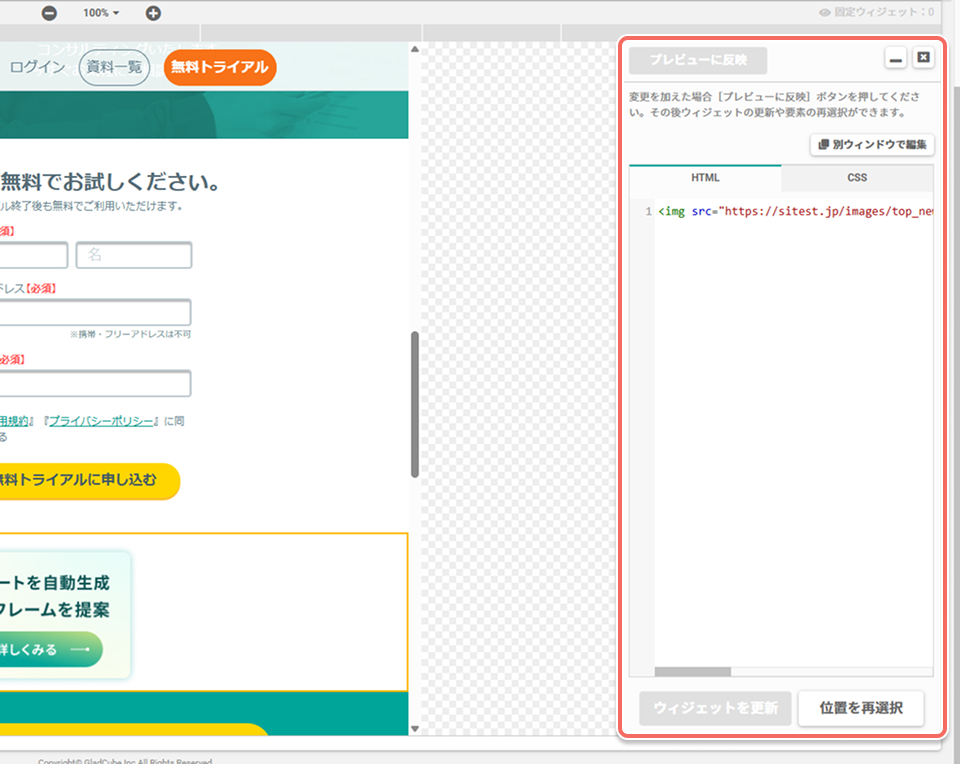This screenshot has width=960, height=764.
Task: Click the 詳しくみる green button
Action: [51, 649]
